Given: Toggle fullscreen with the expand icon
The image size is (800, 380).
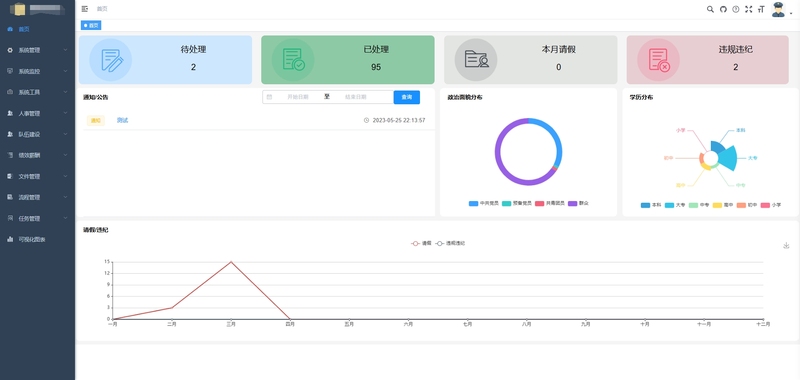Looking at the screenshot, I should (x=748, y=9).
